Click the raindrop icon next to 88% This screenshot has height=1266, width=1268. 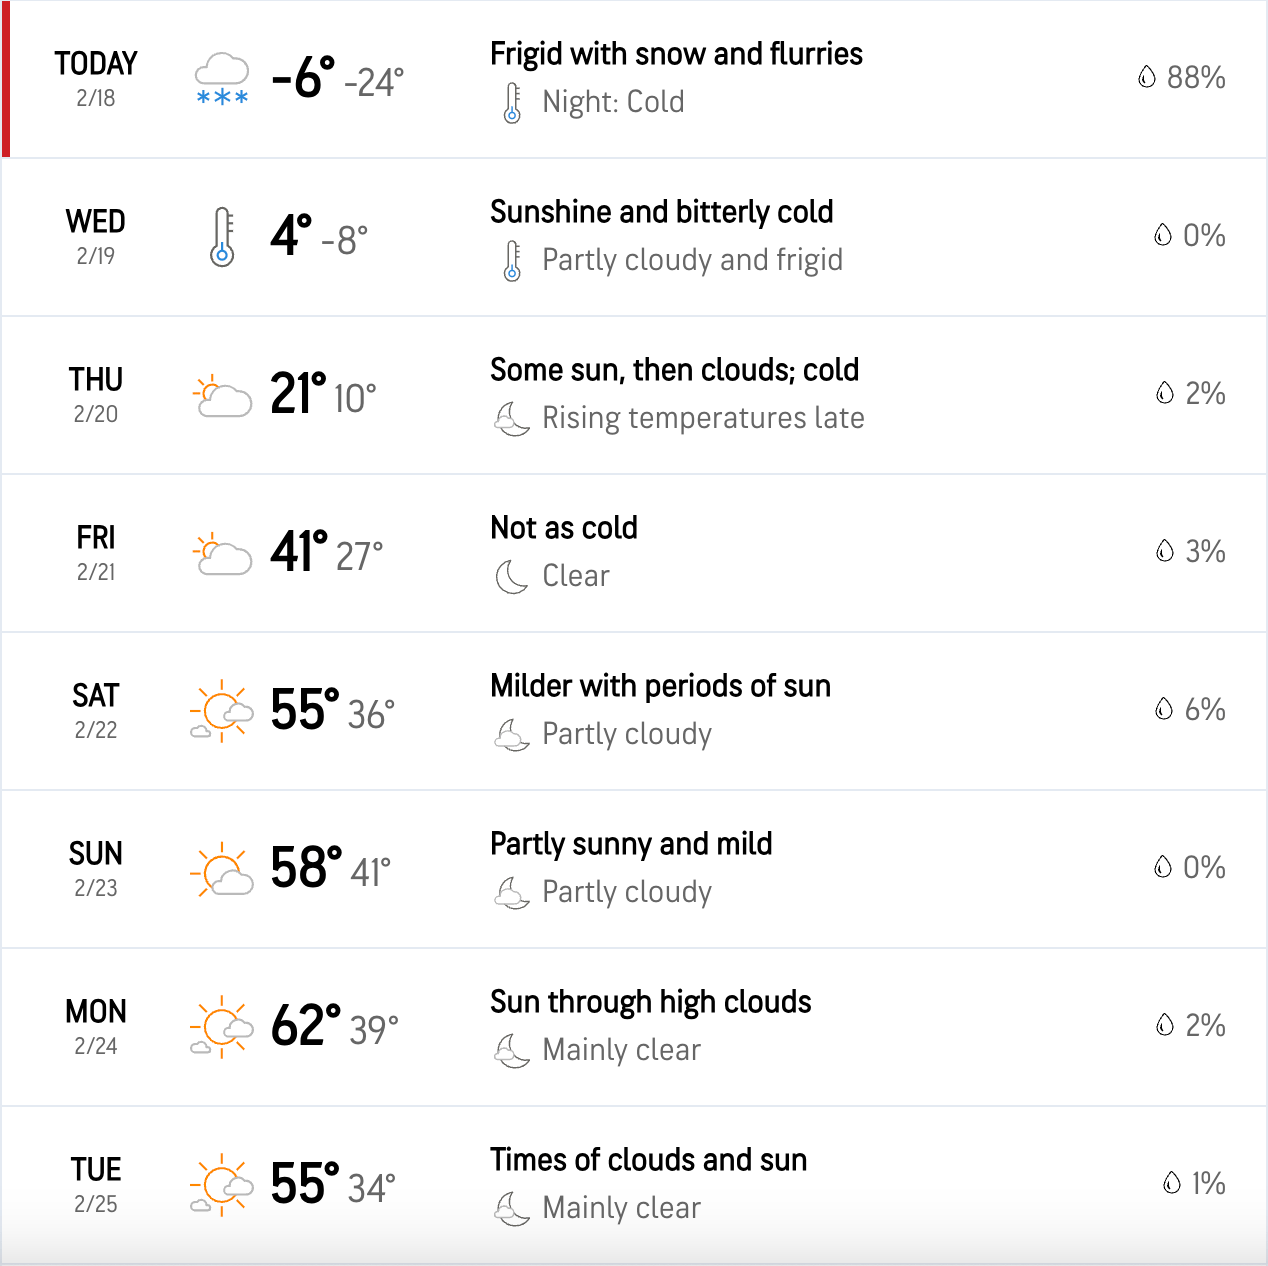[x=1147, y=77]
